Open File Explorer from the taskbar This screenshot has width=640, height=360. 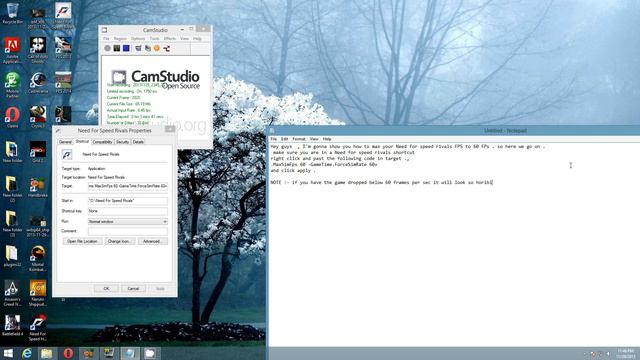pyautogui.click(x=47, y=353)
